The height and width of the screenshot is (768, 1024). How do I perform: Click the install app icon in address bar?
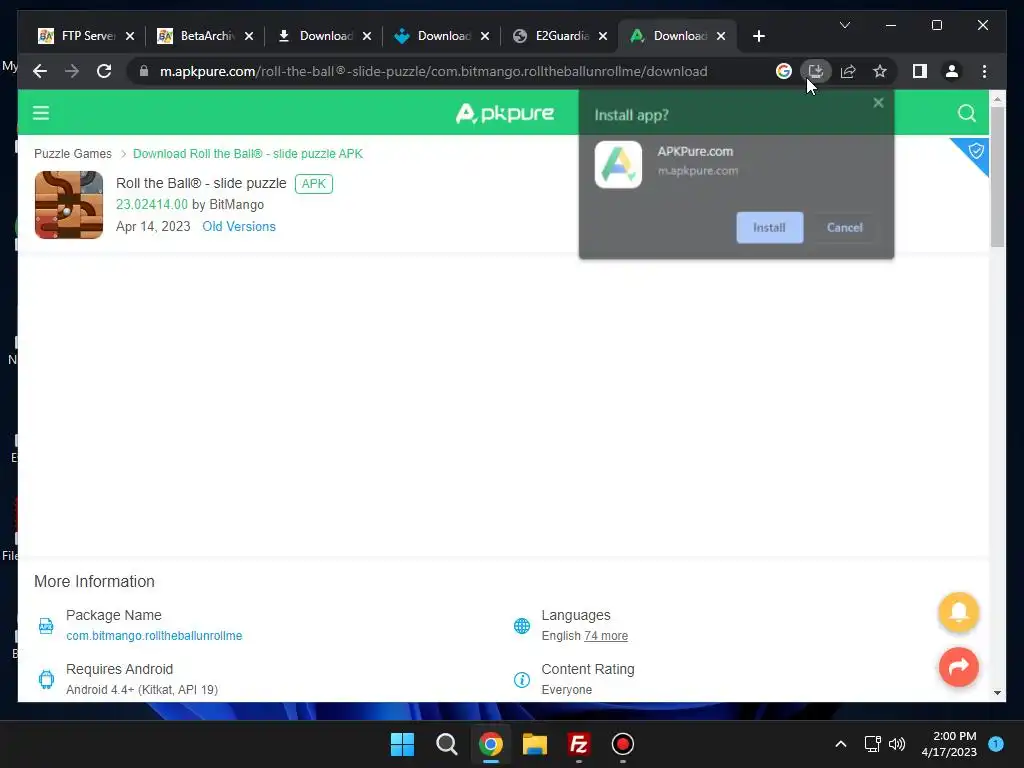[x=816, y=71]
